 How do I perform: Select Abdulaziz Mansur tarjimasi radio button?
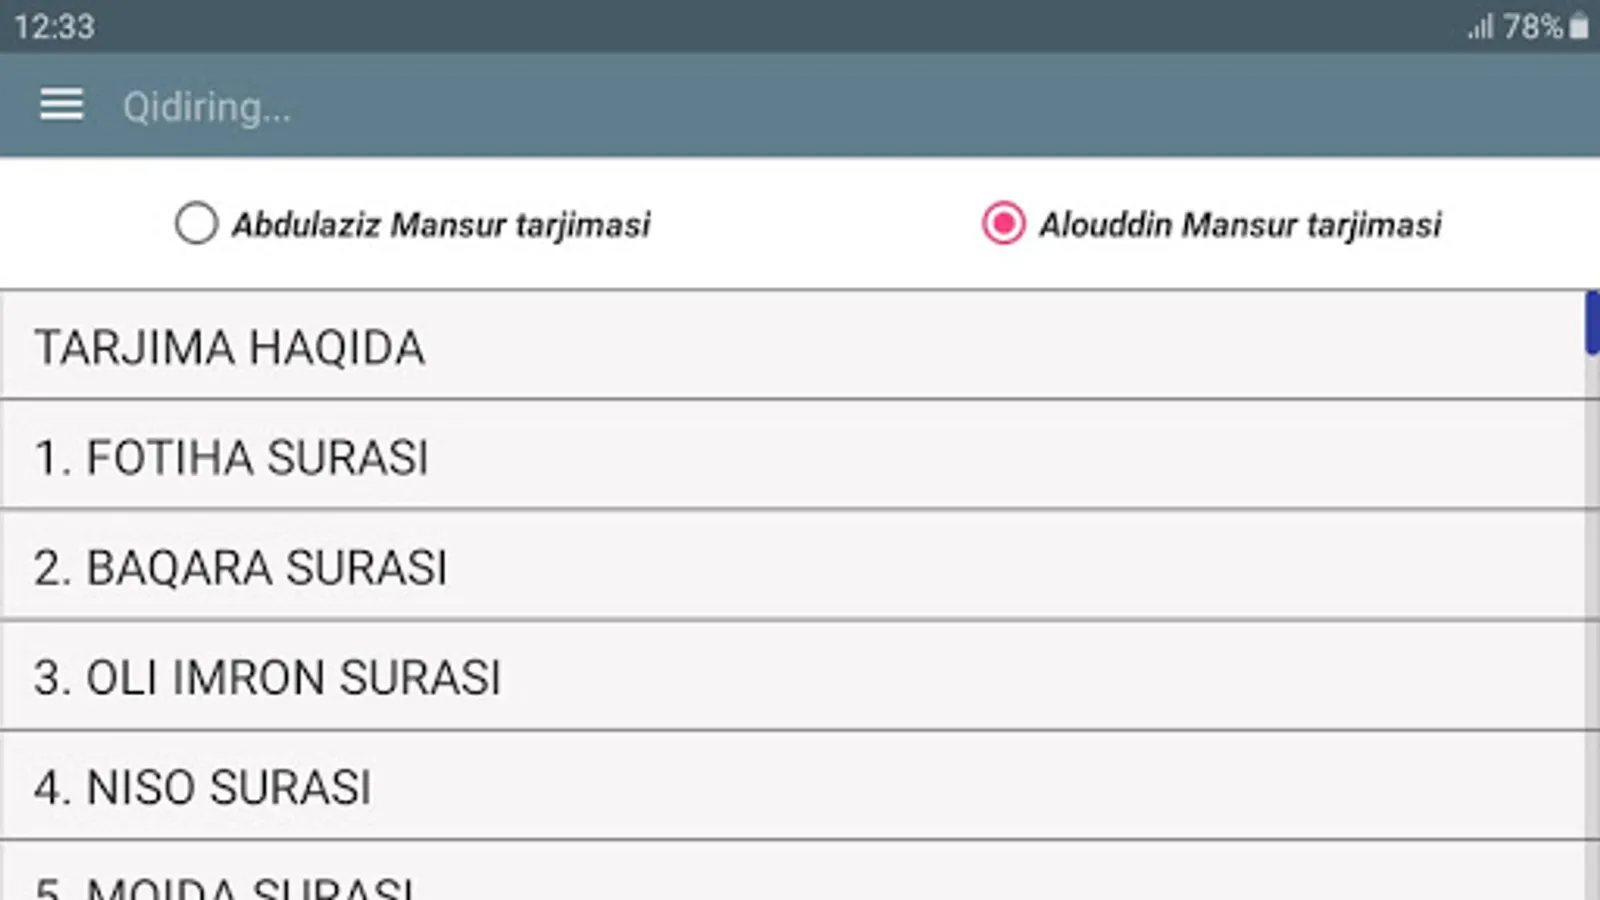(196, 223)
